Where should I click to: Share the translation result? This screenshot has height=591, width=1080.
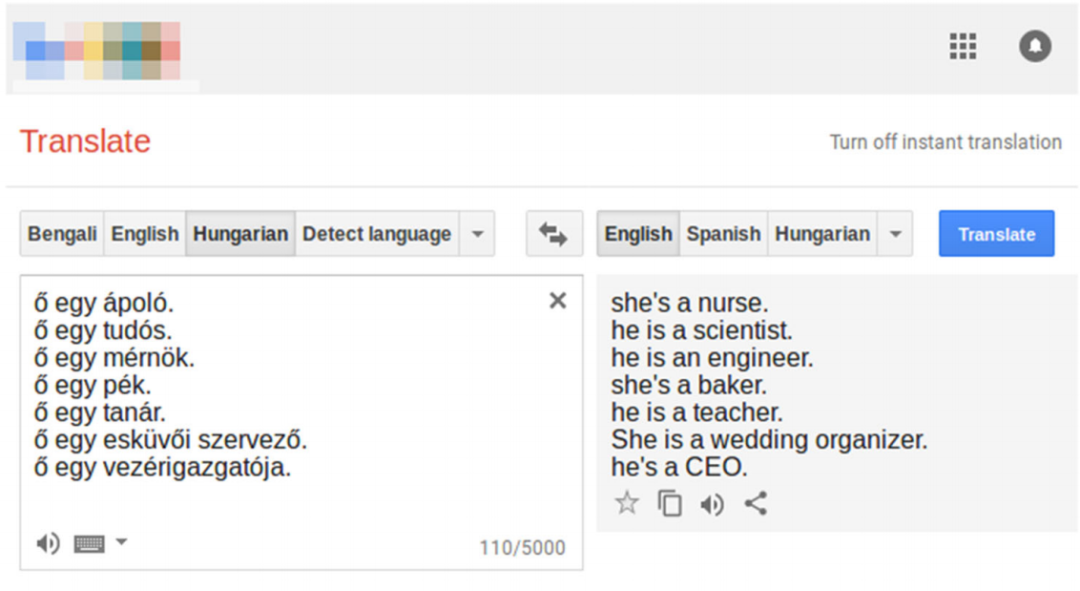tap(756, 503)
